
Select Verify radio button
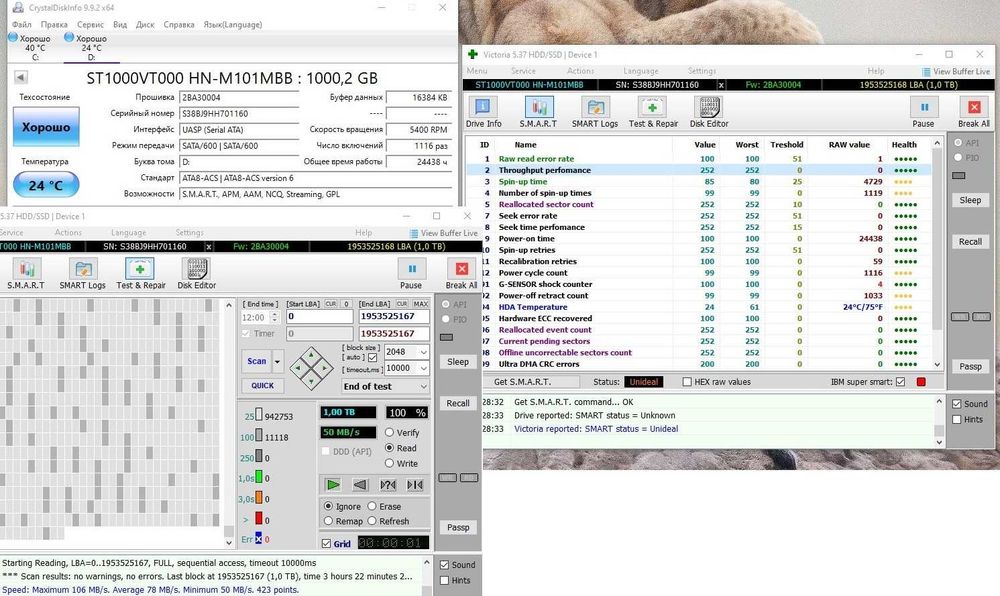tap(389, 432)
